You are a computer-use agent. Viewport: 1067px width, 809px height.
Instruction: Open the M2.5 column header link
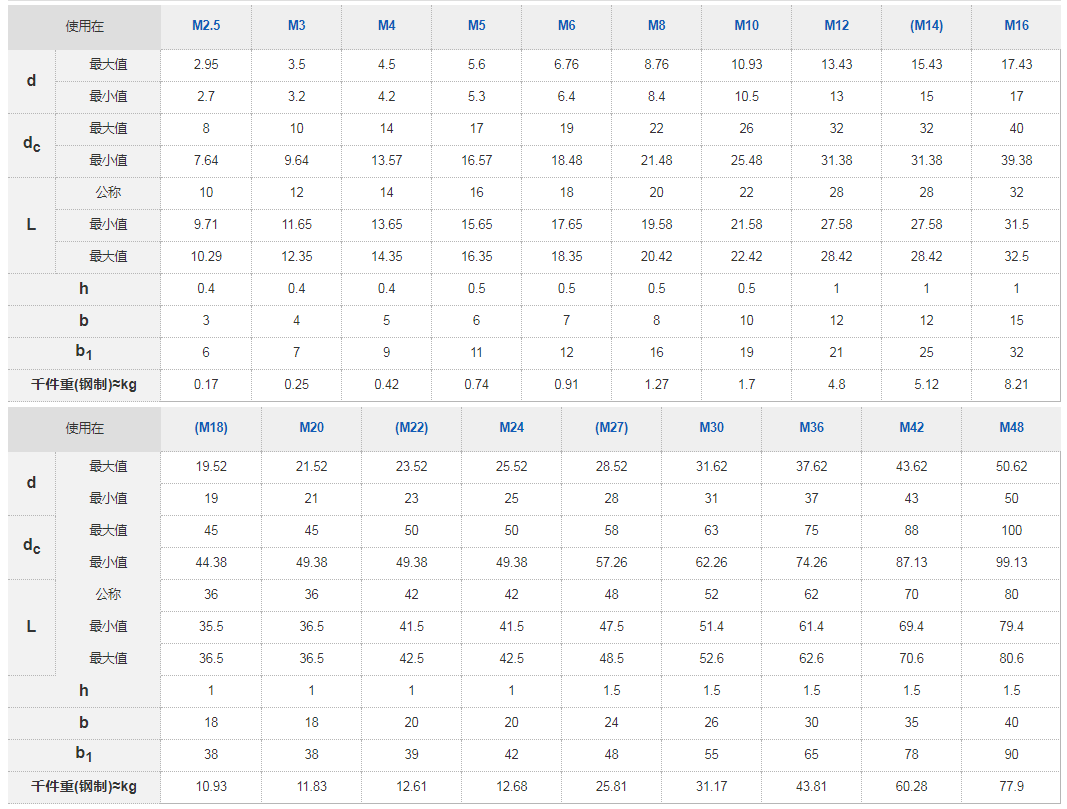point(206,26)
